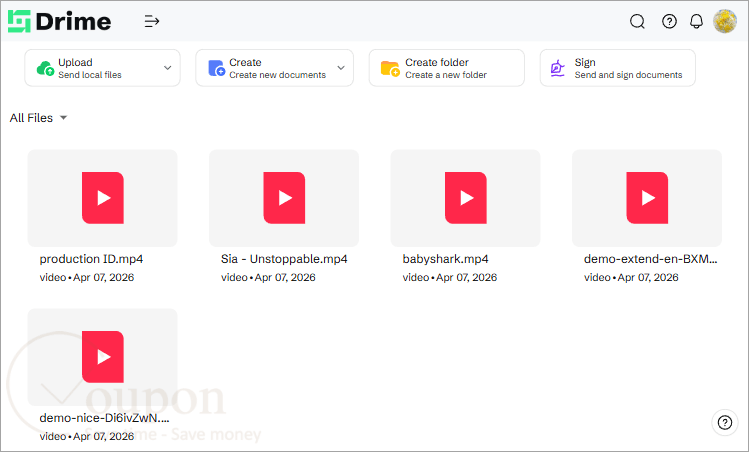Click "Create a new folder" subtitle text

point(446,75)
